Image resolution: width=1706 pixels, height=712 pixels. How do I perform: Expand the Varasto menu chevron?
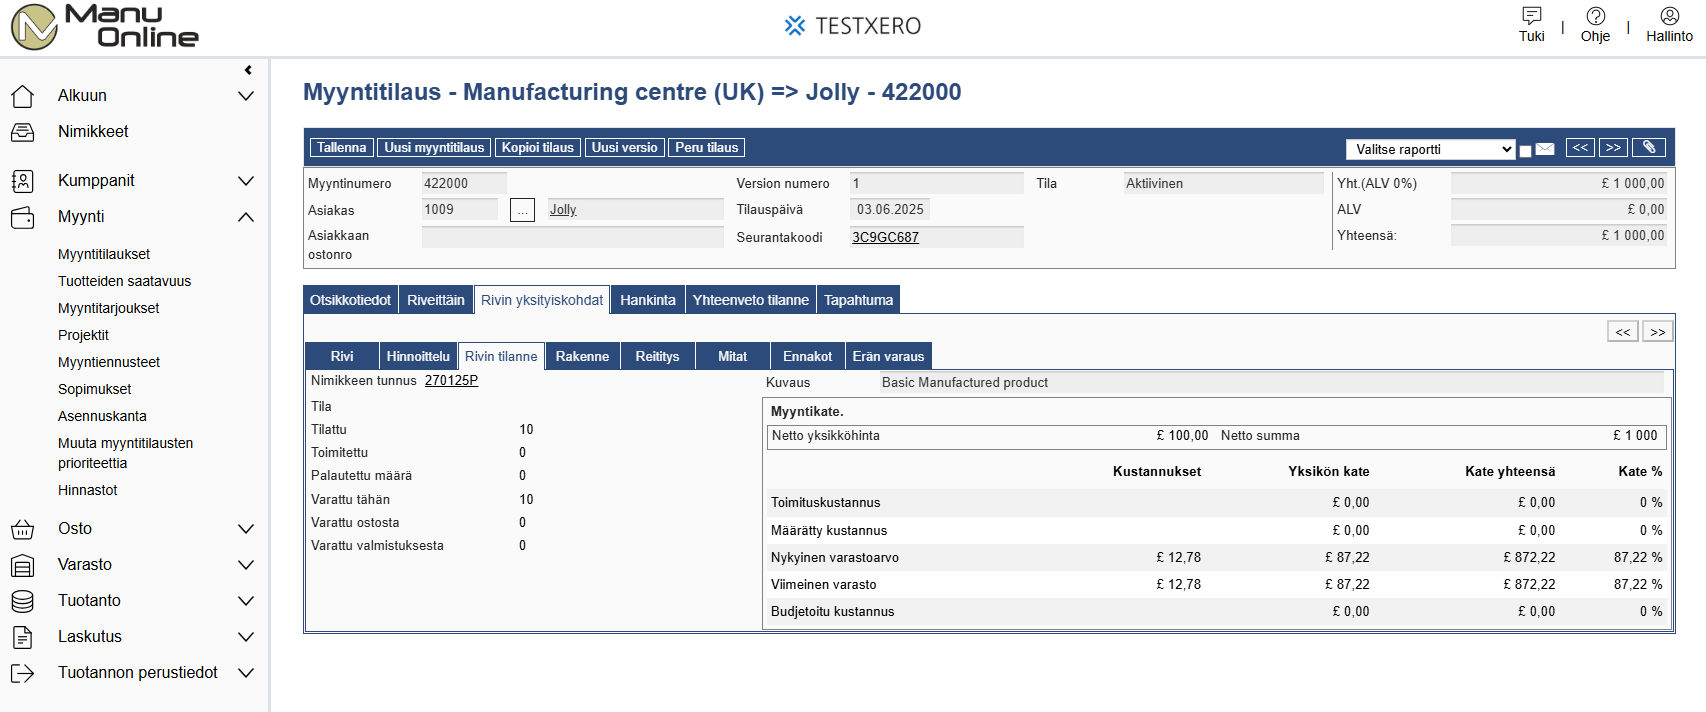click(246, 565)
